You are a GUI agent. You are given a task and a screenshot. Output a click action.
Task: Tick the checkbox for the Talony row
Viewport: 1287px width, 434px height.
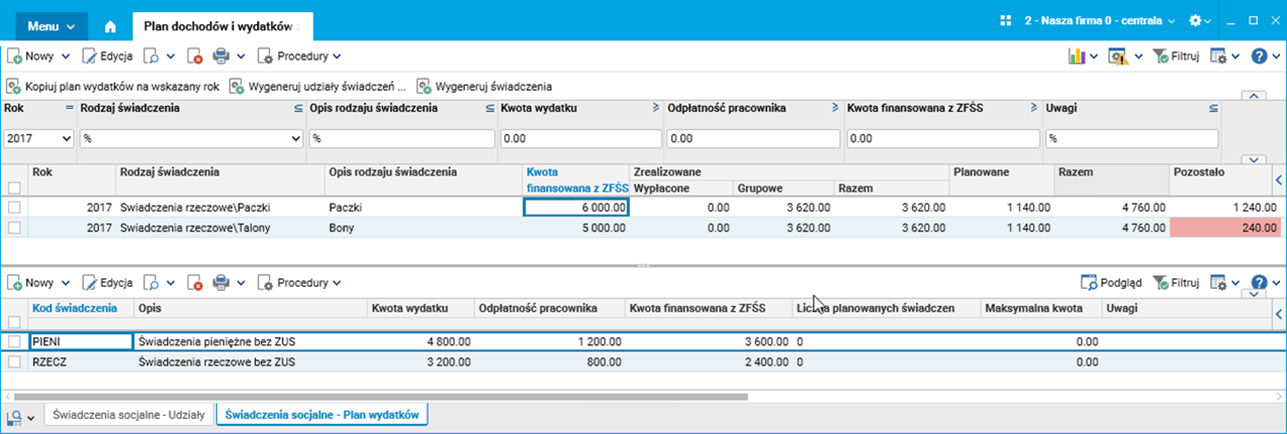point(14,227)
